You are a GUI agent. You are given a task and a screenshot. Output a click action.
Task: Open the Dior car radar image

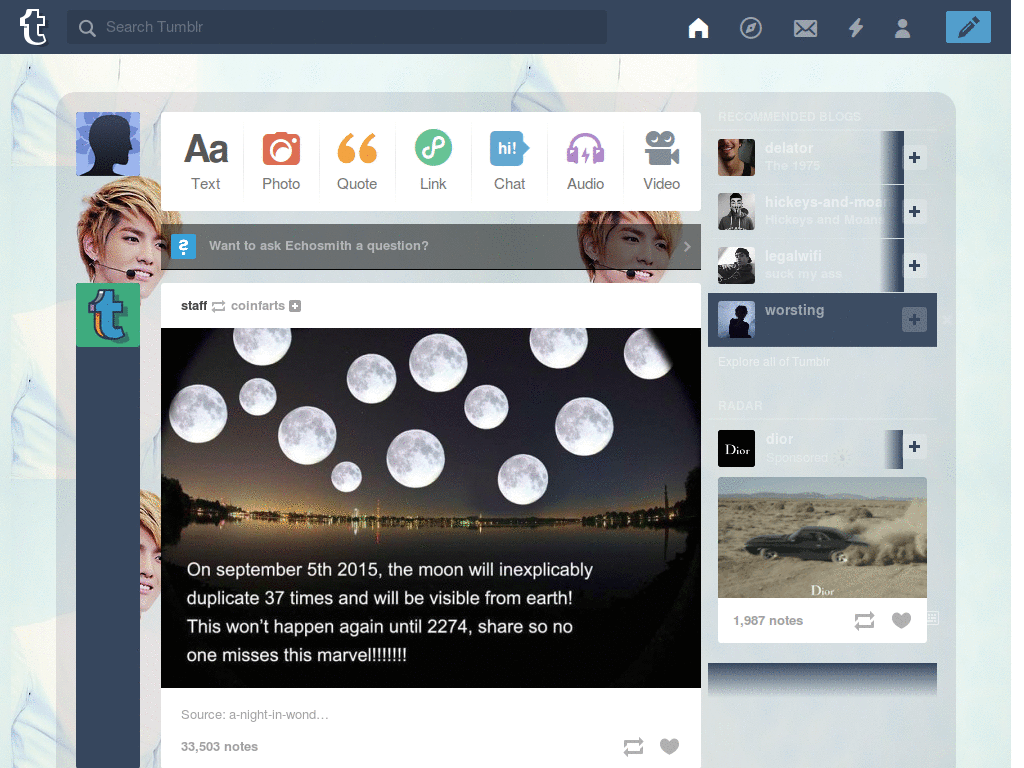pyautogui.click(x=822, y=537)
